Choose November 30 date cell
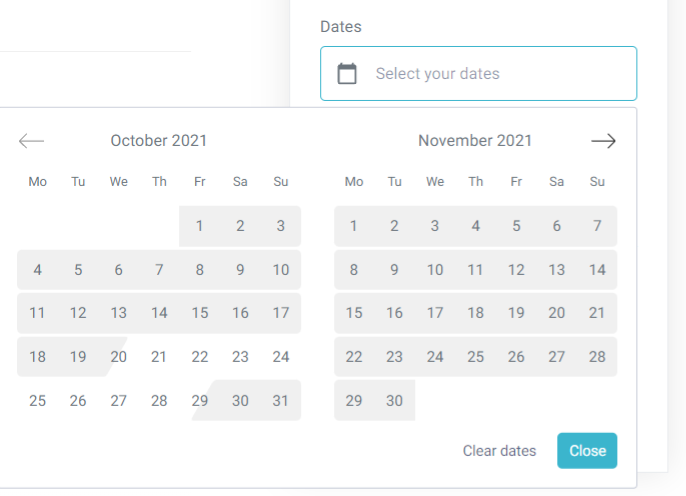 point(395,401)
